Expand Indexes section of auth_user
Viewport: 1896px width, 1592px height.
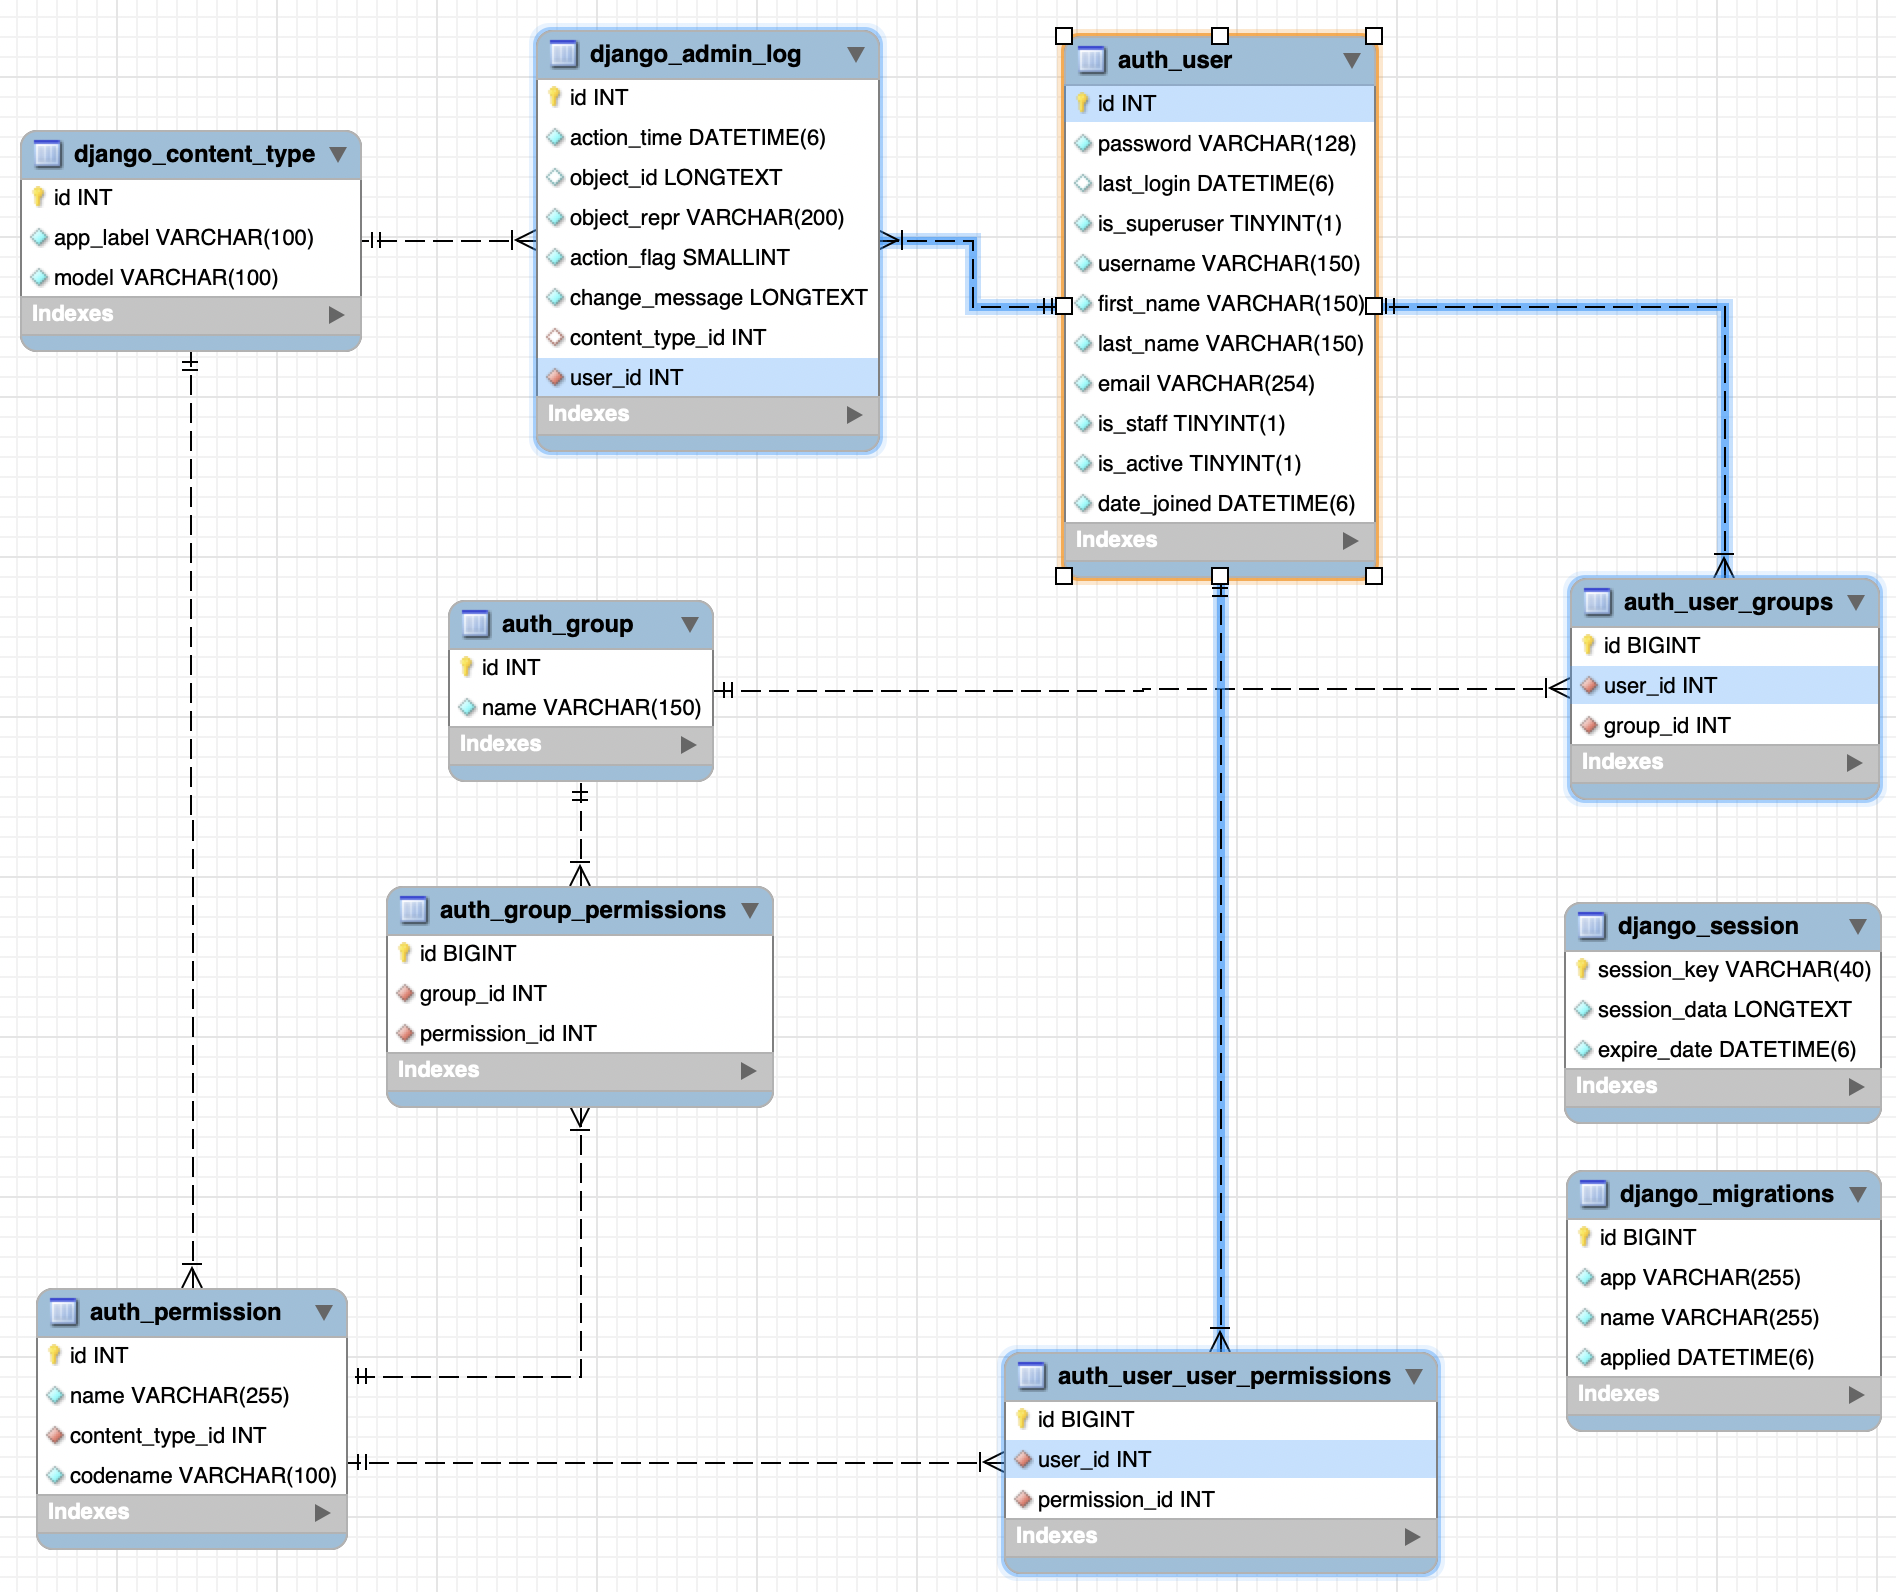(x=1350, y=540)
